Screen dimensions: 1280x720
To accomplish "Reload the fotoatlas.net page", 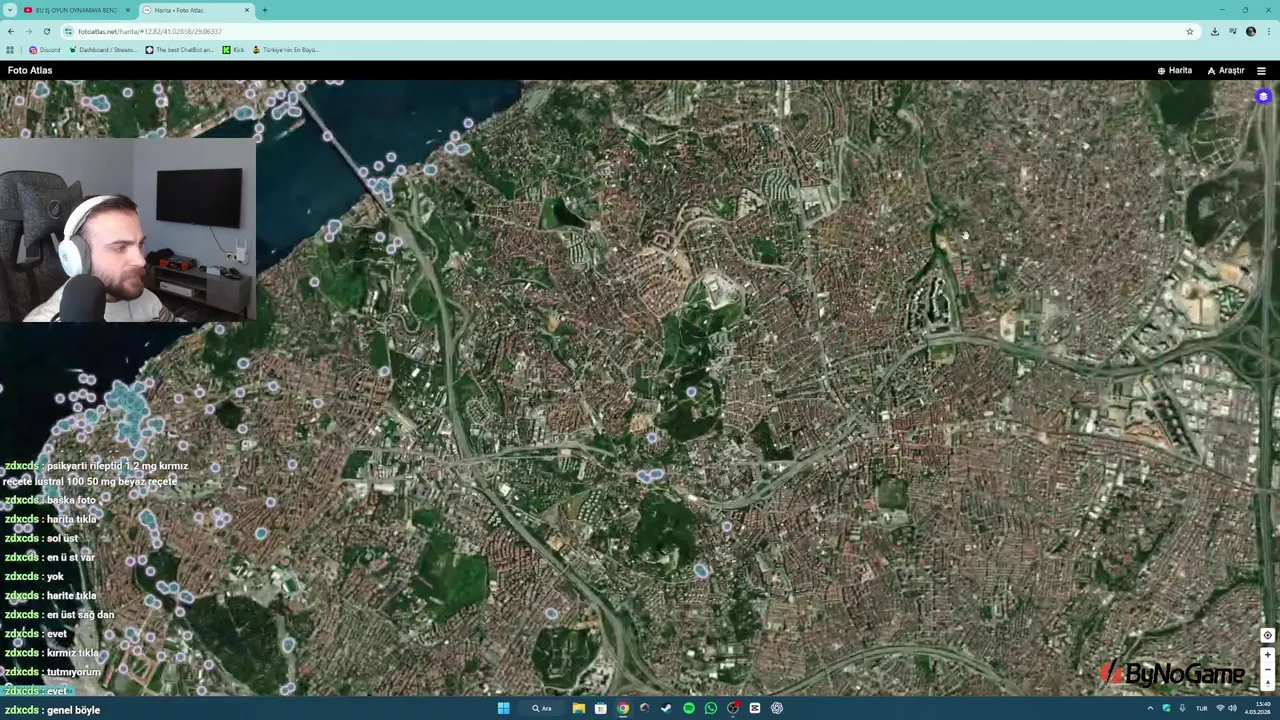I will pos(46,31).
